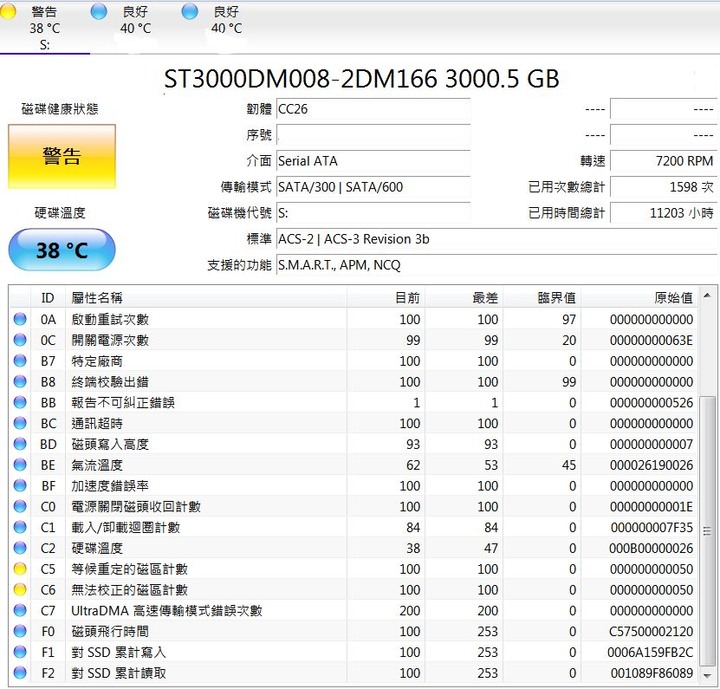Viewport: 720px width, 689px height.
Task: Click the blue status icon for attribute BB
Action: pos(20,402)
